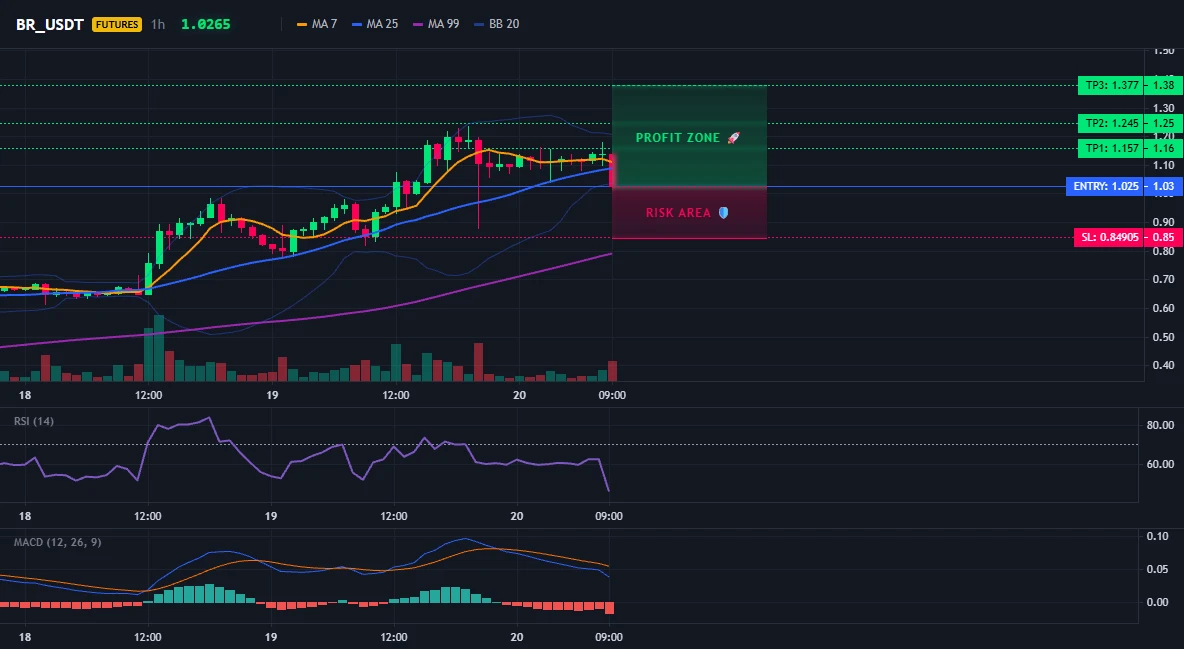Click 1.30 on the price axis
1184x649 pixels.
1164,108
